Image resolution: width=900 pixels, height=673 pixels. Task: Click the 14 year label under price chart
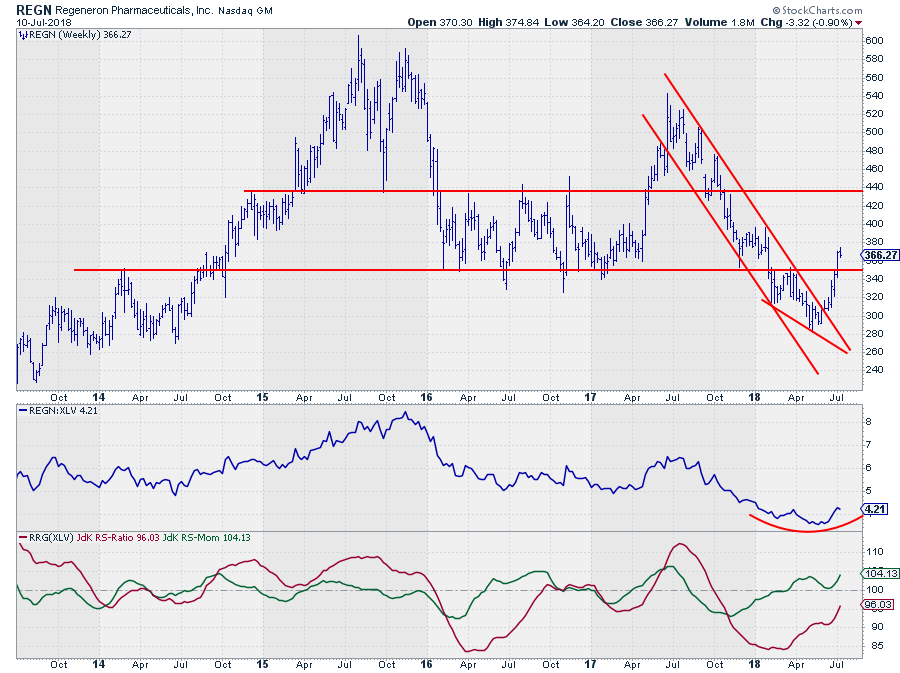tap(99, 397)
